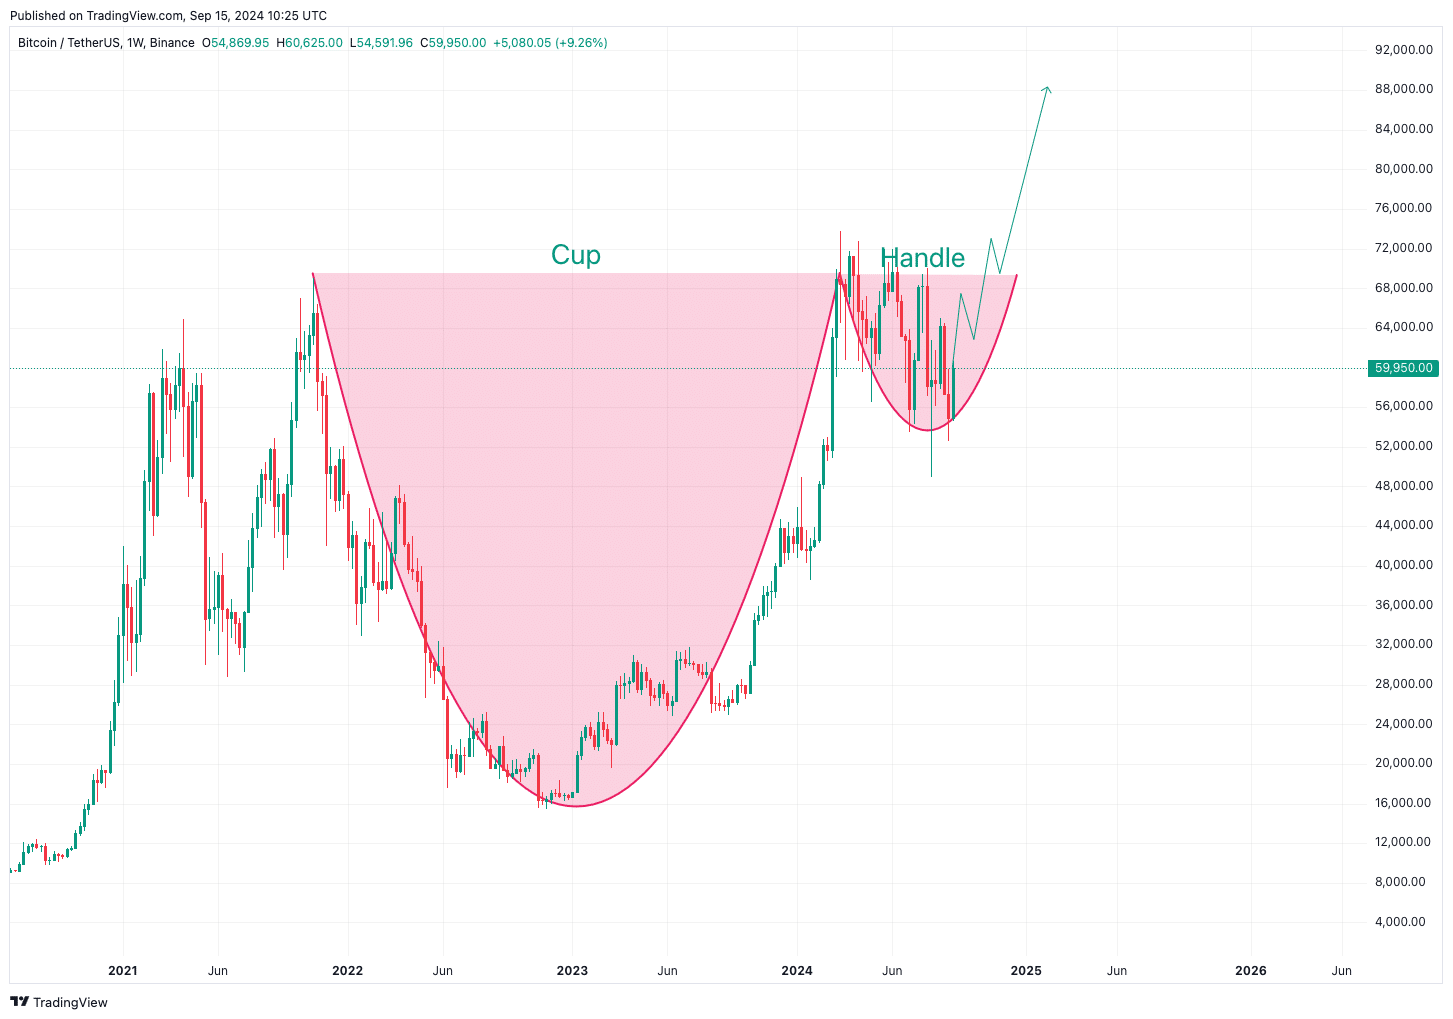Image resolution: width=1453 pixels, height=1019 pixels.
Task: Click the 64,000.00 price axis label
Action: click(1404, 327)
